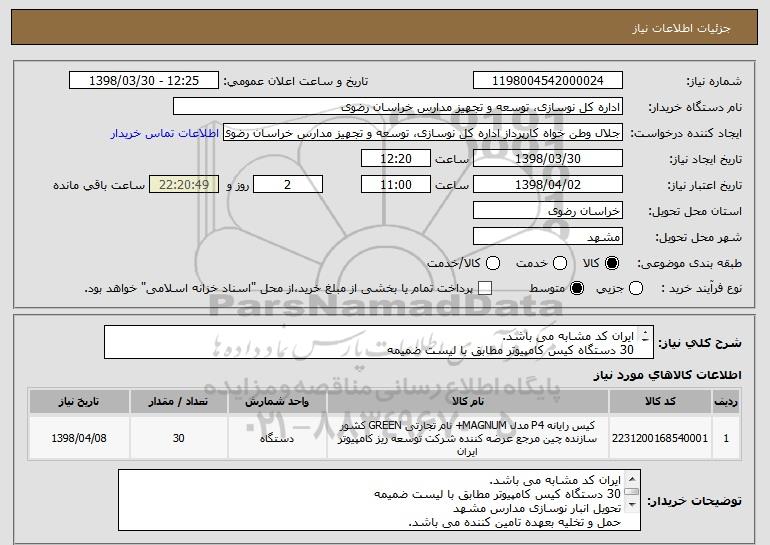Click the واحد شمارش column header
This screenshot has height=545, width=770.
click(x=277, y=402)
